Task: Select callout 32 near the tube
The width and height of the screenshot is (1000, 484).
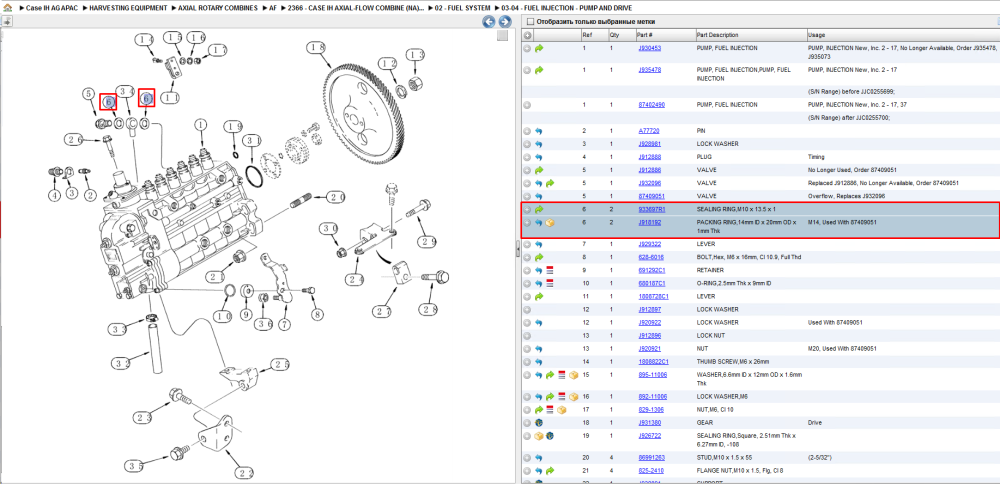Action: click(x=122, y=363)
